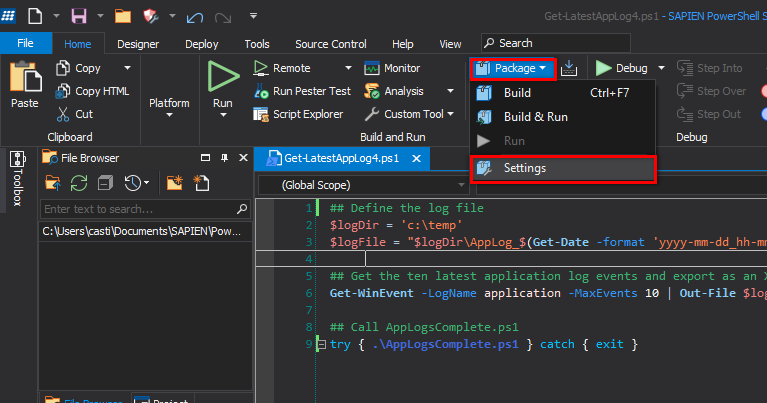Click the File Browser parent folder icon
The width and height of the screenshot is (767, 403).
(x=53, y=183)
